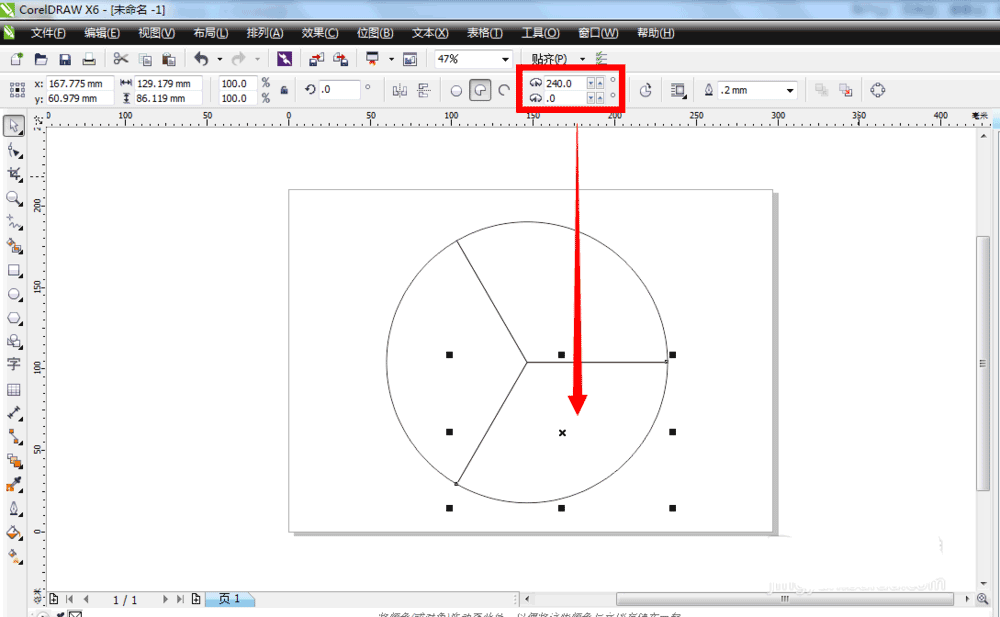Toggle the Pie shape mode
1000x617 pixels.
click(x=480, y=90)
